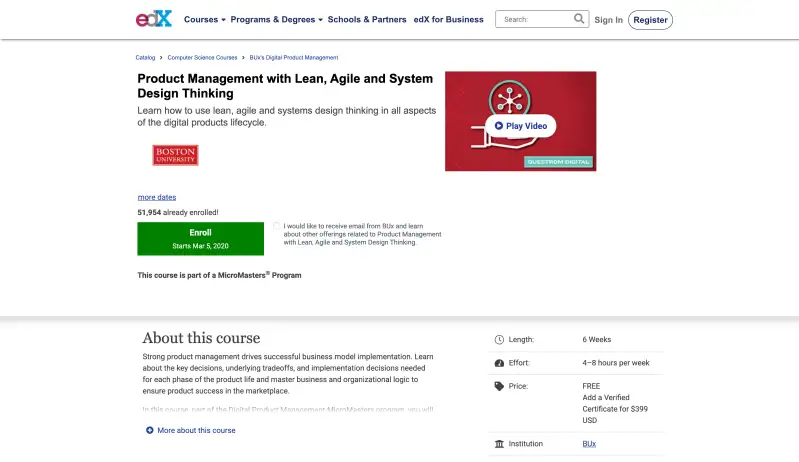Click the BUx institution link
Screen dimensions: 799x462
[x=589, y=444]
